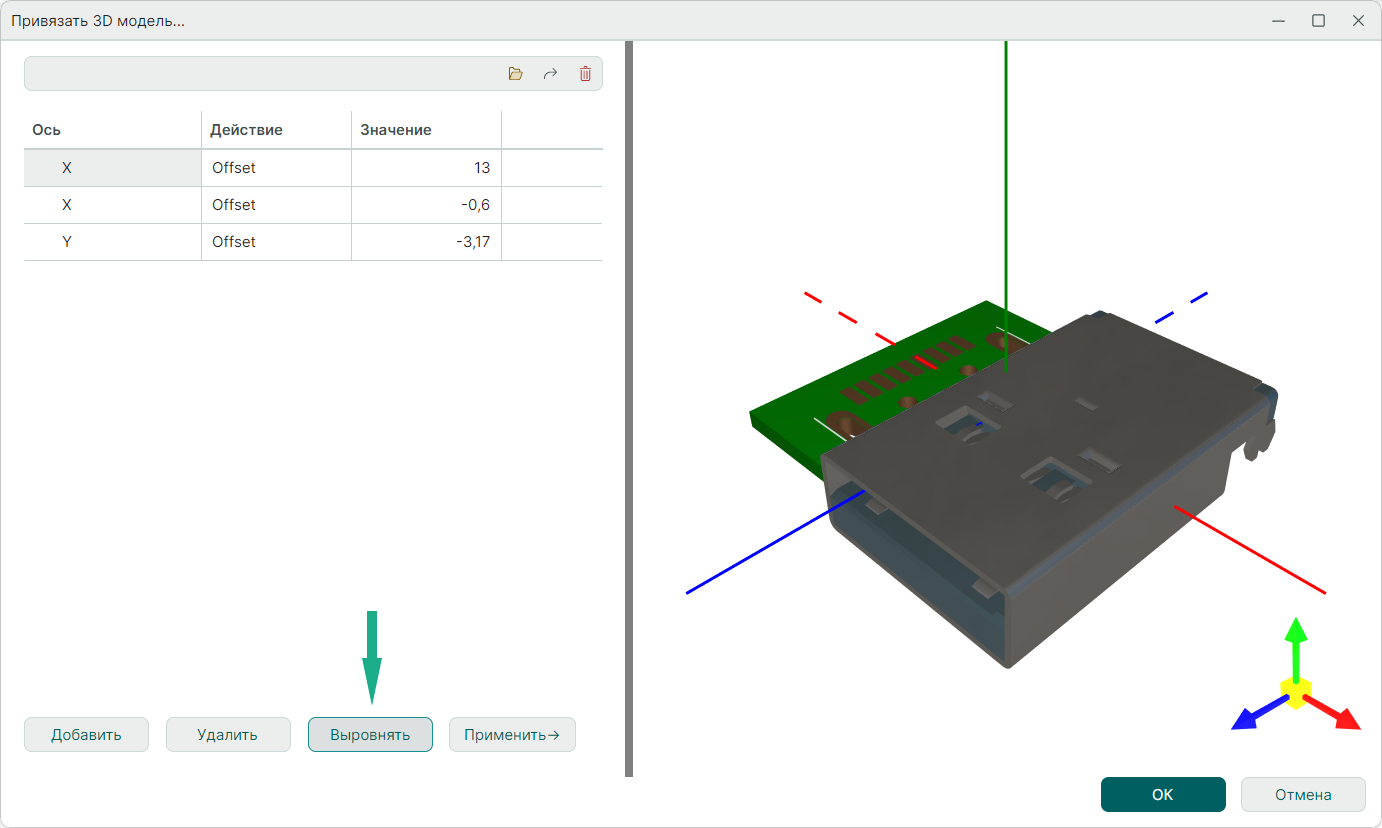Viewport: 1382px width, 828px height.
Task: Click the red arrow on axis gizmo
Action: 1340,714
